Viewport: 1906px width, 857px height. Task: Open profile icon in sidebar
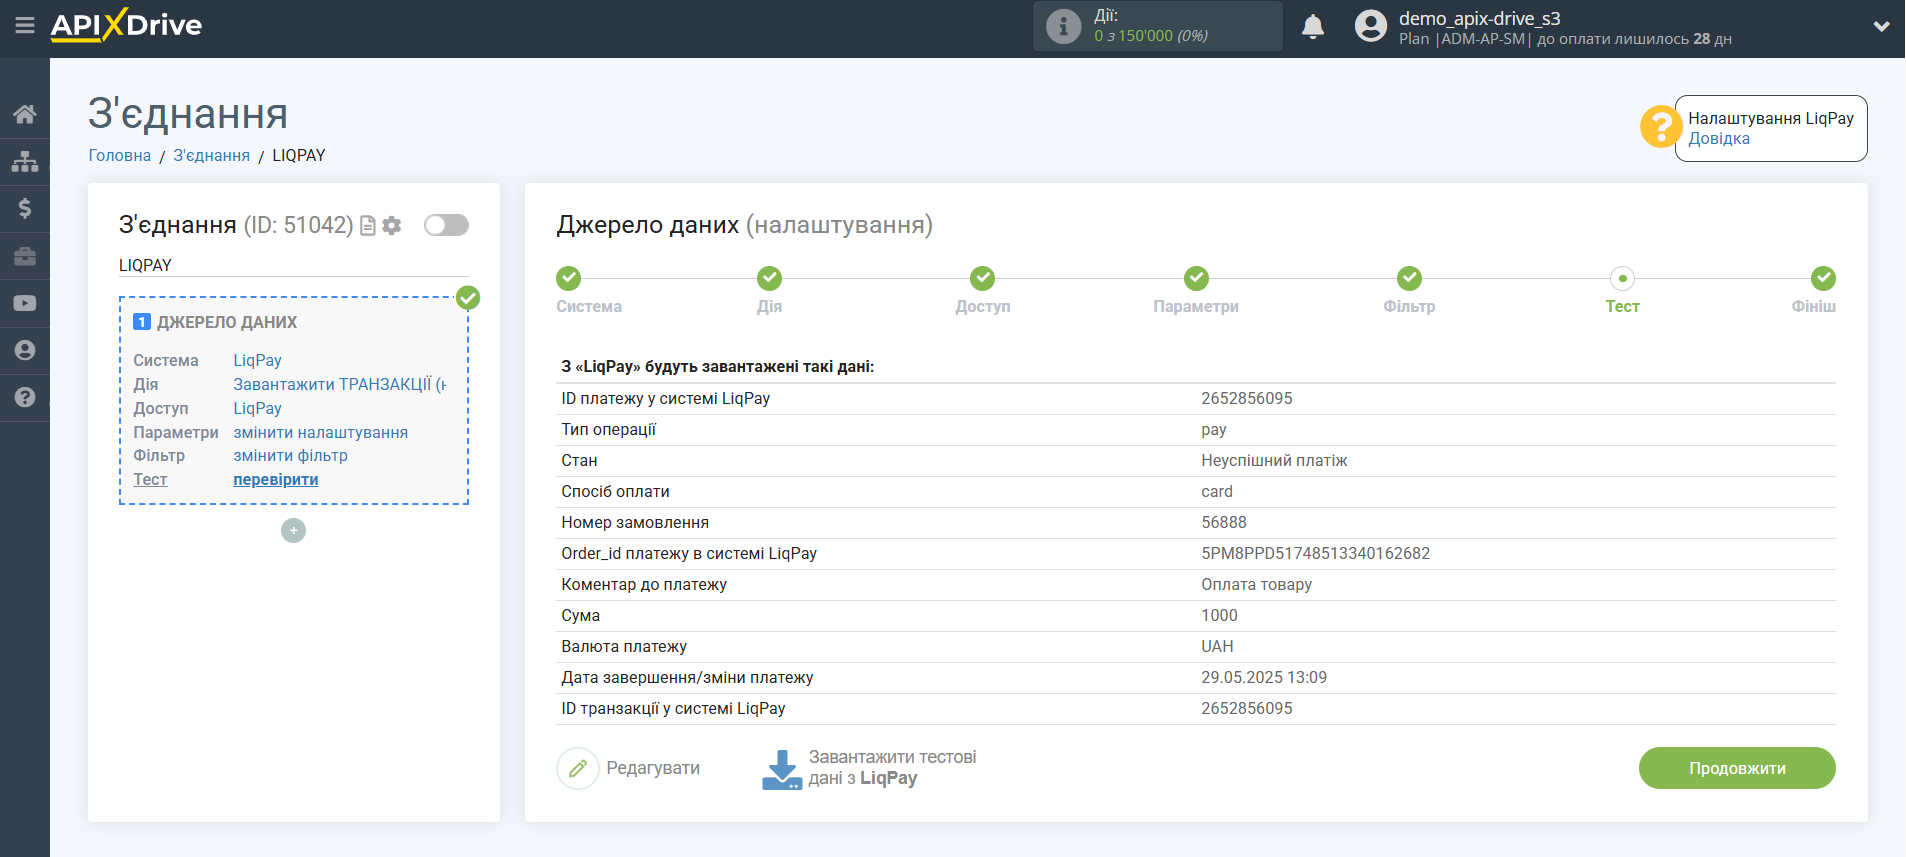pos(25,350)
